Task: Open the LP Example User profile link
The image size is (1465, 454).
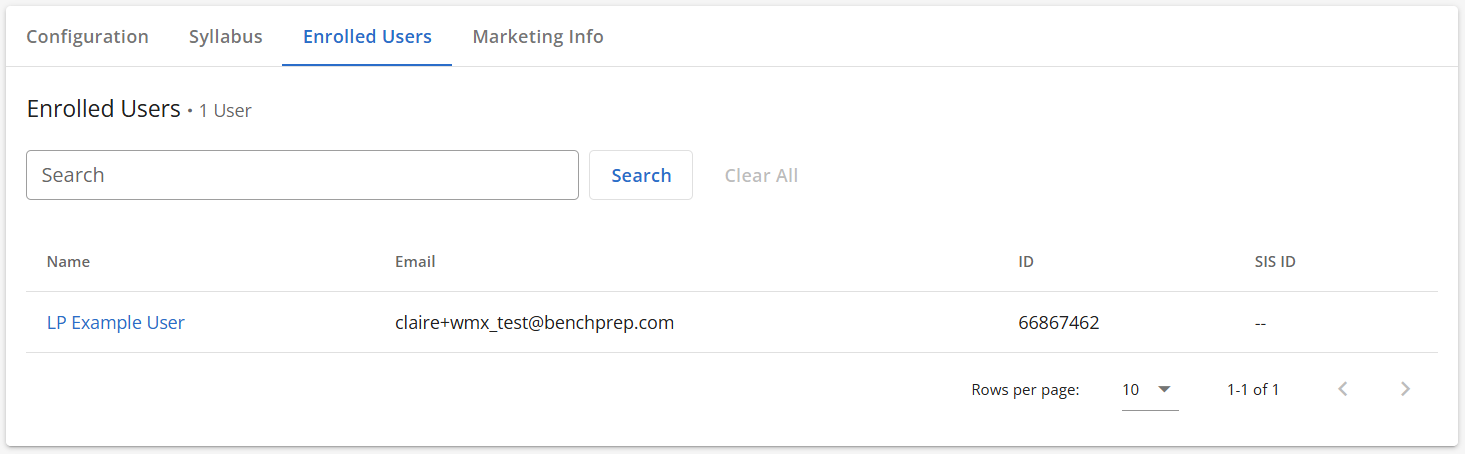Action: tap(116, 323)
